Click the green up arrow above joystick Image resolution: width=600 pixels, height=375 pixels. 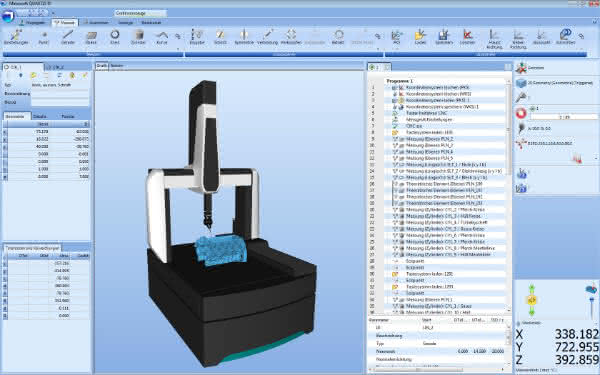point(532,289)
